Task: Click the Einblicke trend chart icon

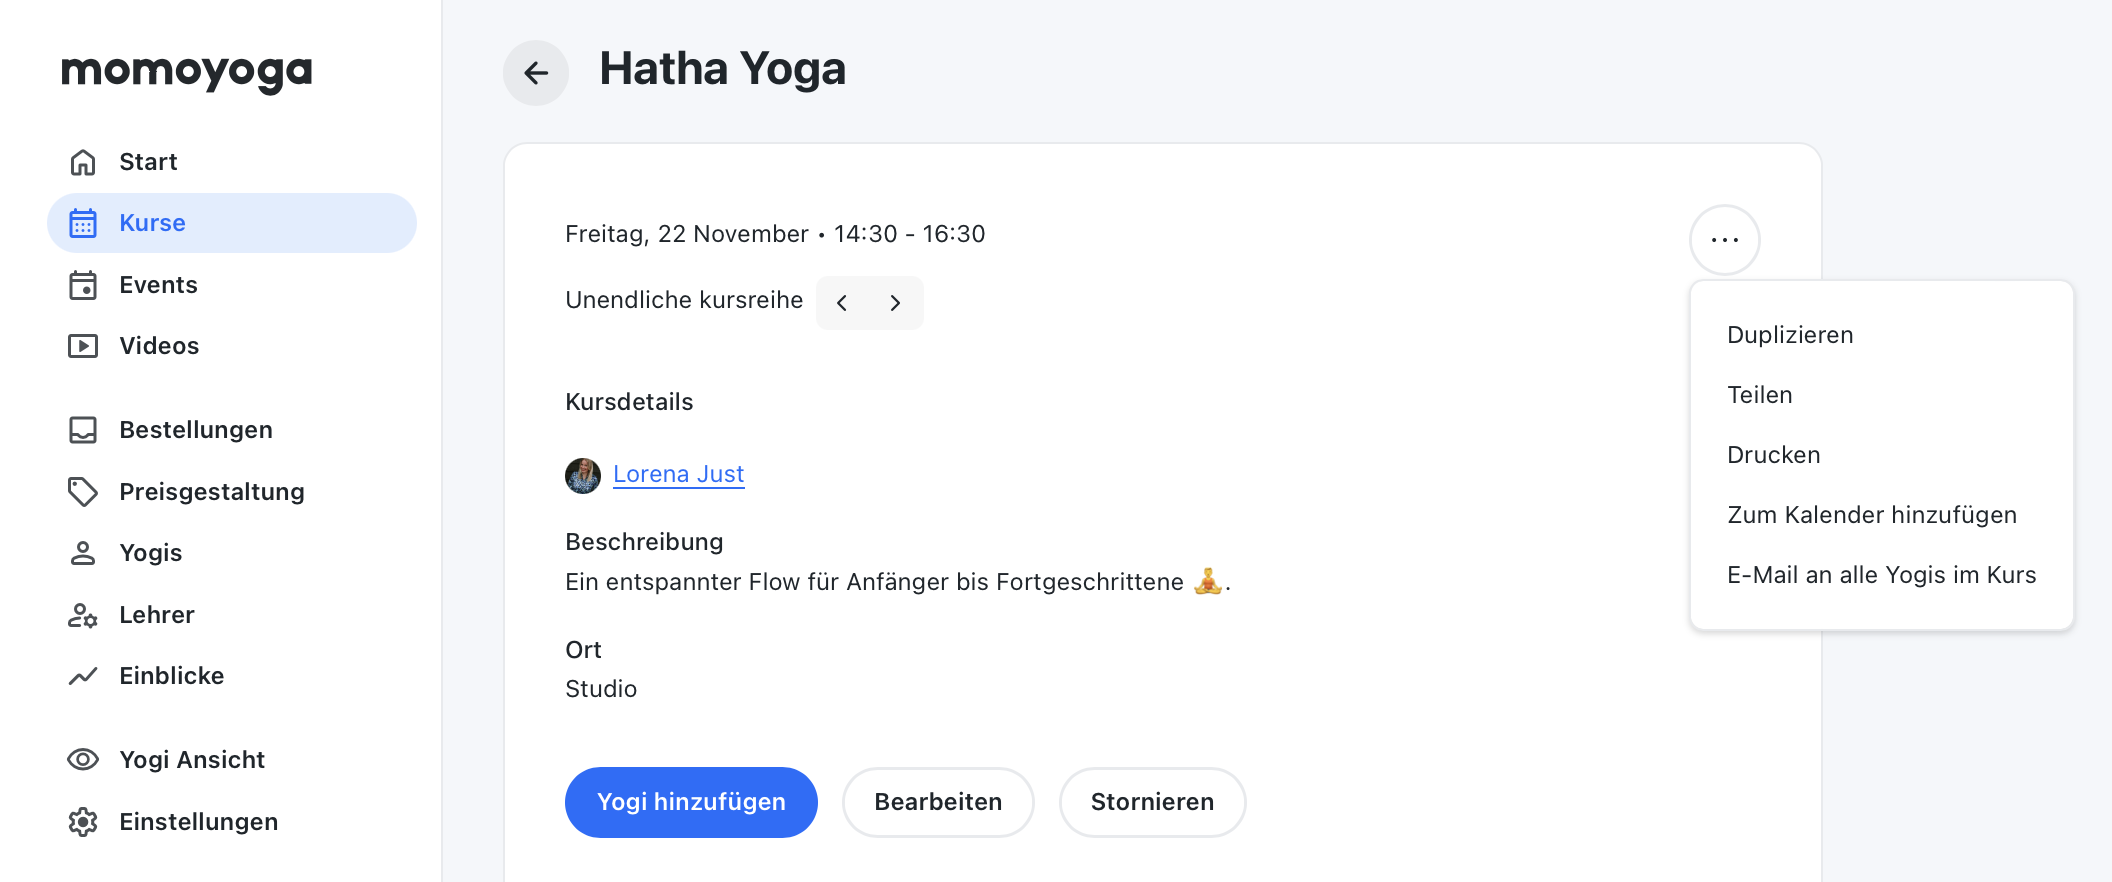Action: tap(83, 676)
